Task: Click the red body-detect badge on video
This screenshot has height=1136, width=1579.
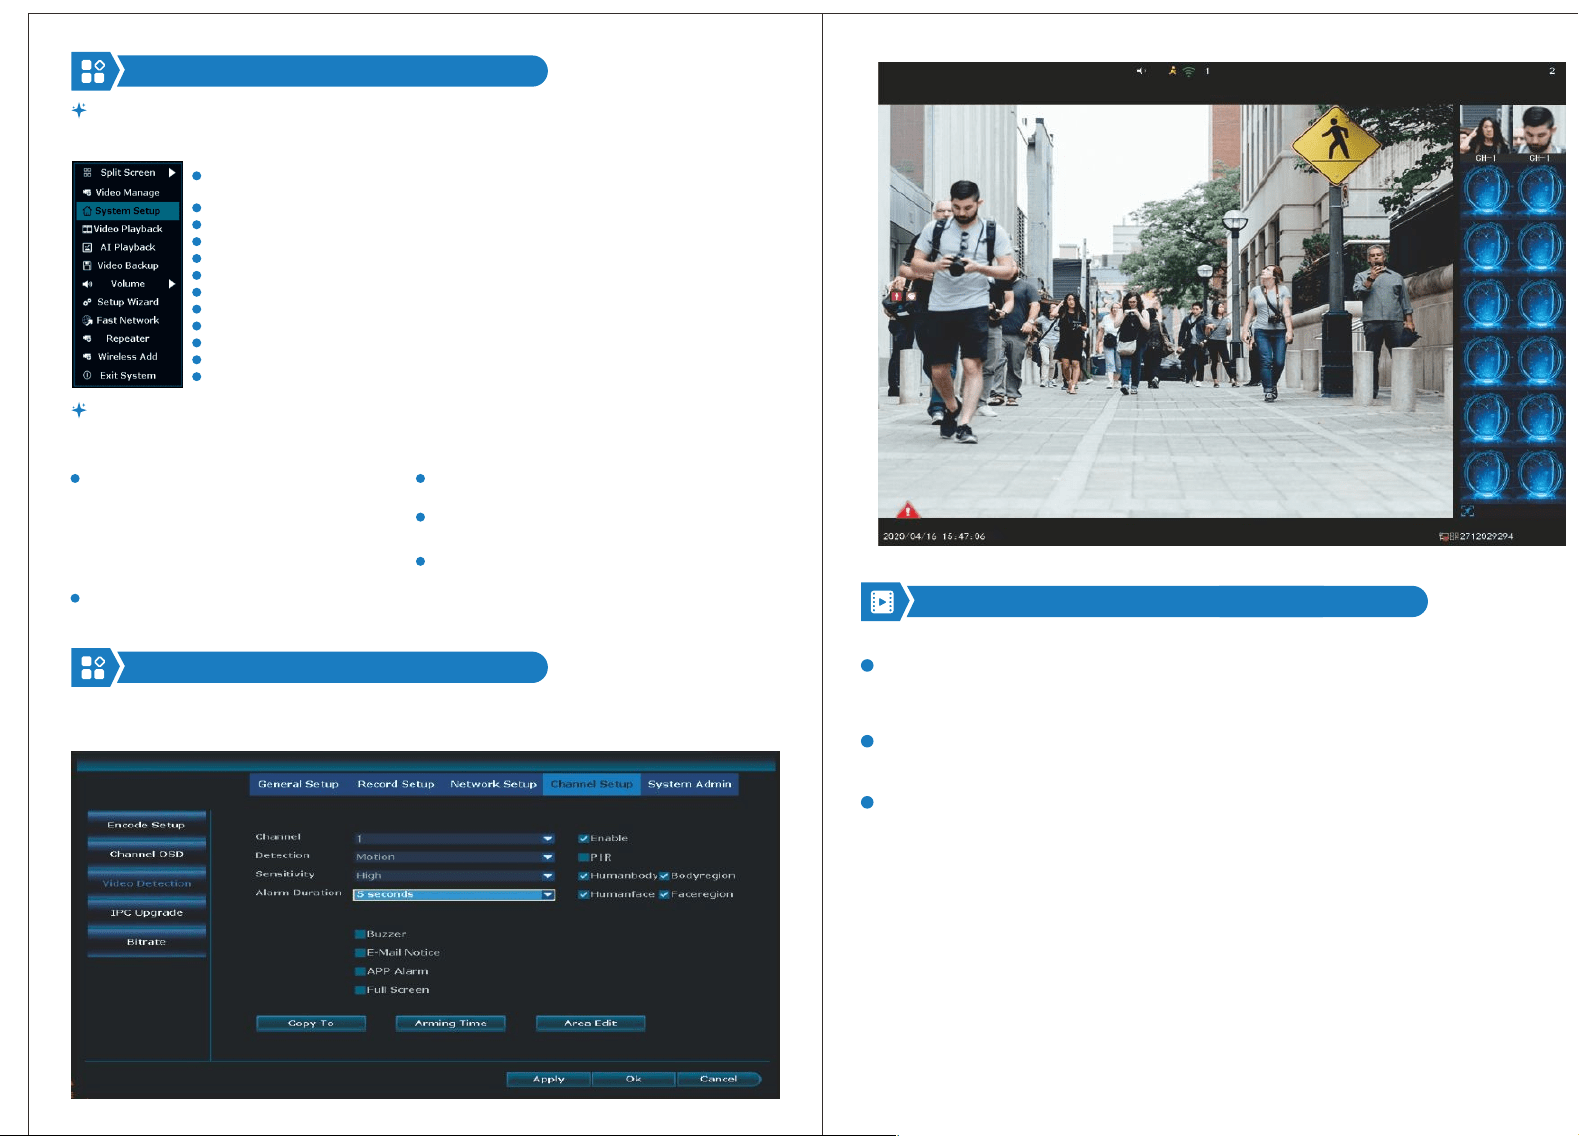Action: pos(897,296)
